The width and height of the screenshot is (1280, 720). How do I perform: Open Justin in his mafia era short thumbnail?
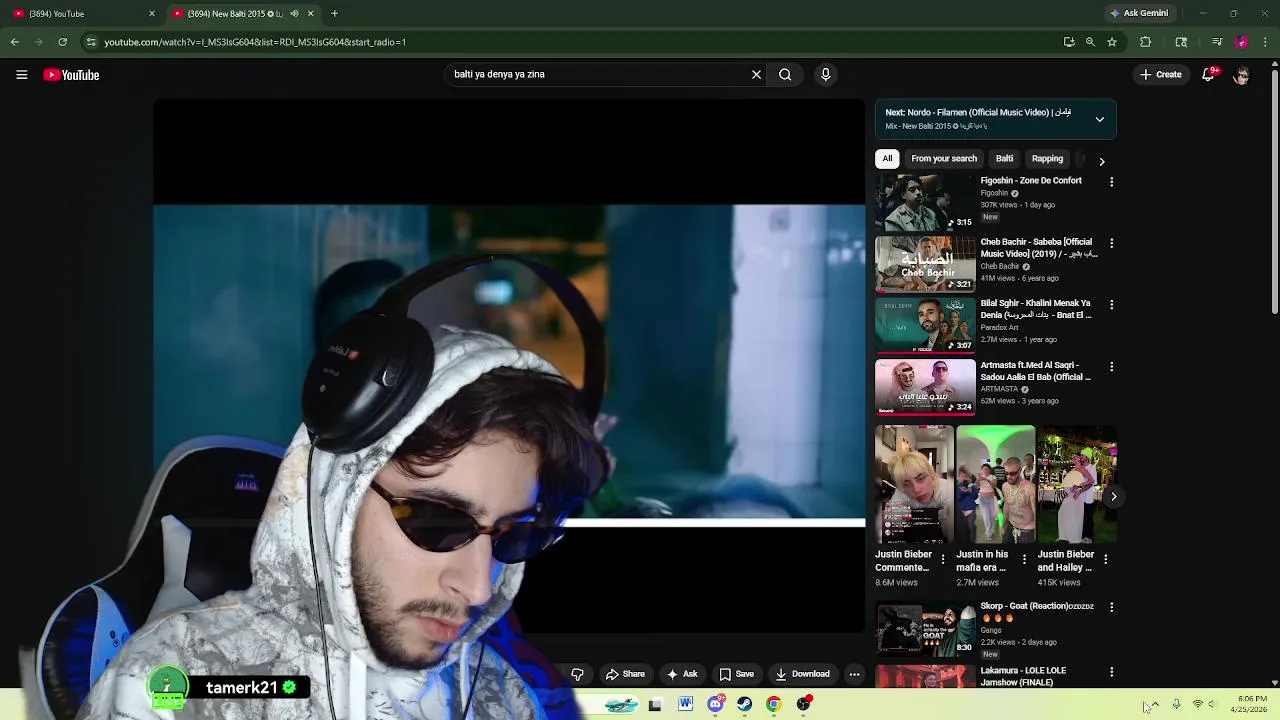tap(996, 485)
